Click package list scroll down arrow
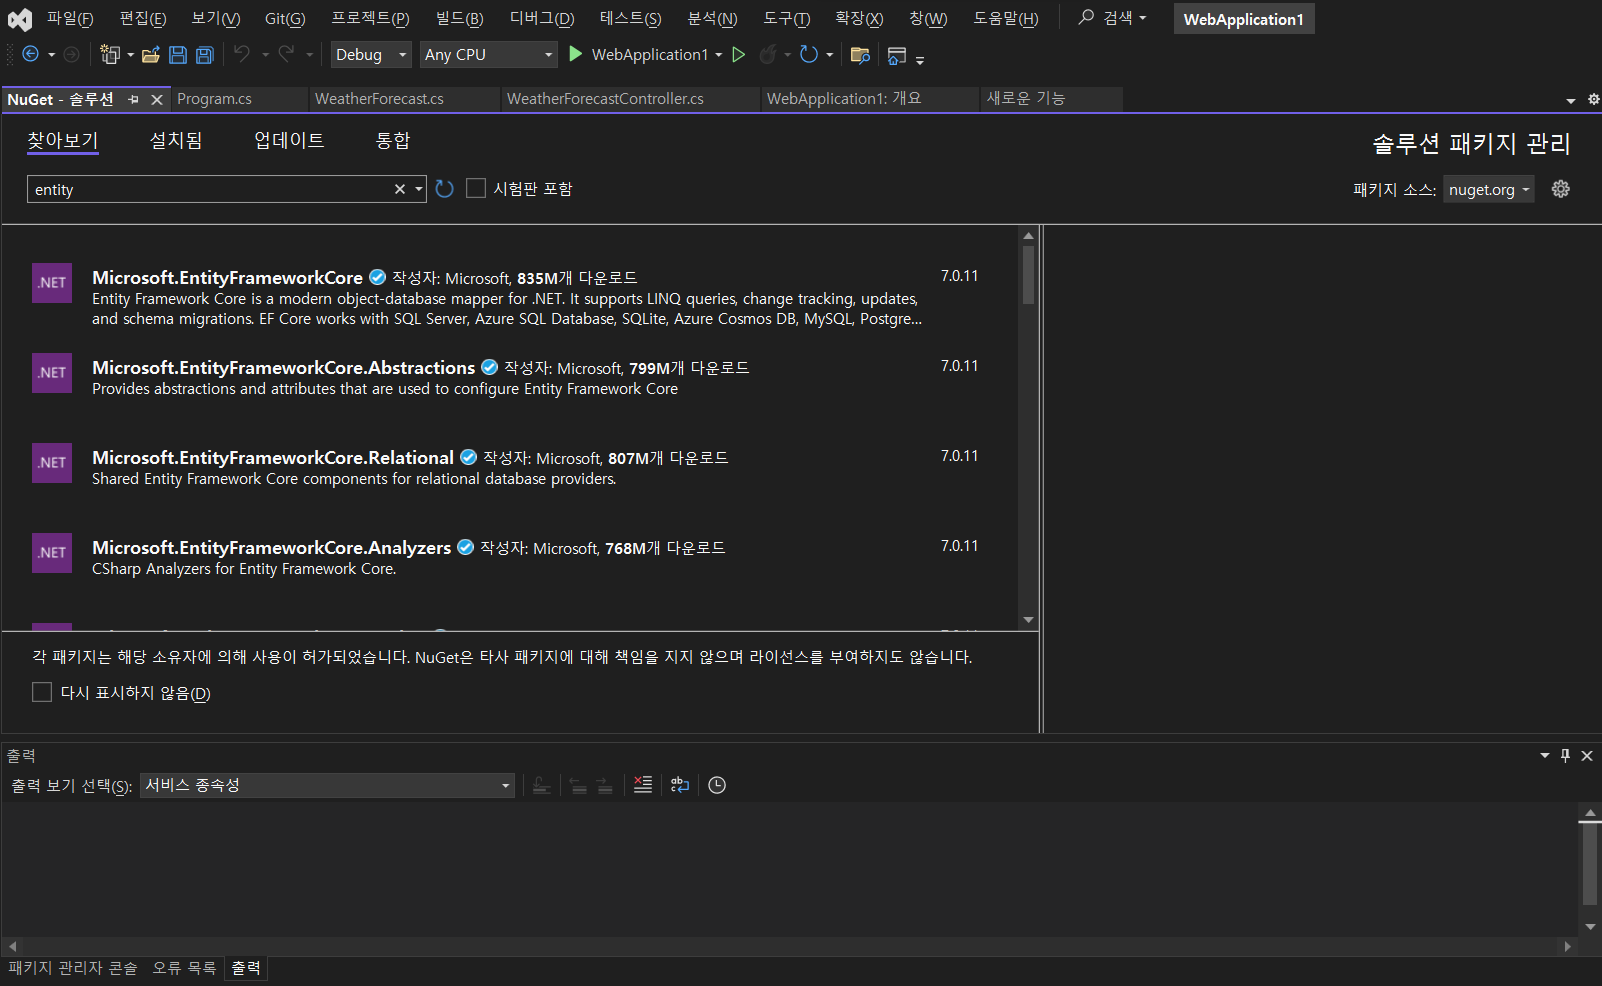 [1028, 620]
